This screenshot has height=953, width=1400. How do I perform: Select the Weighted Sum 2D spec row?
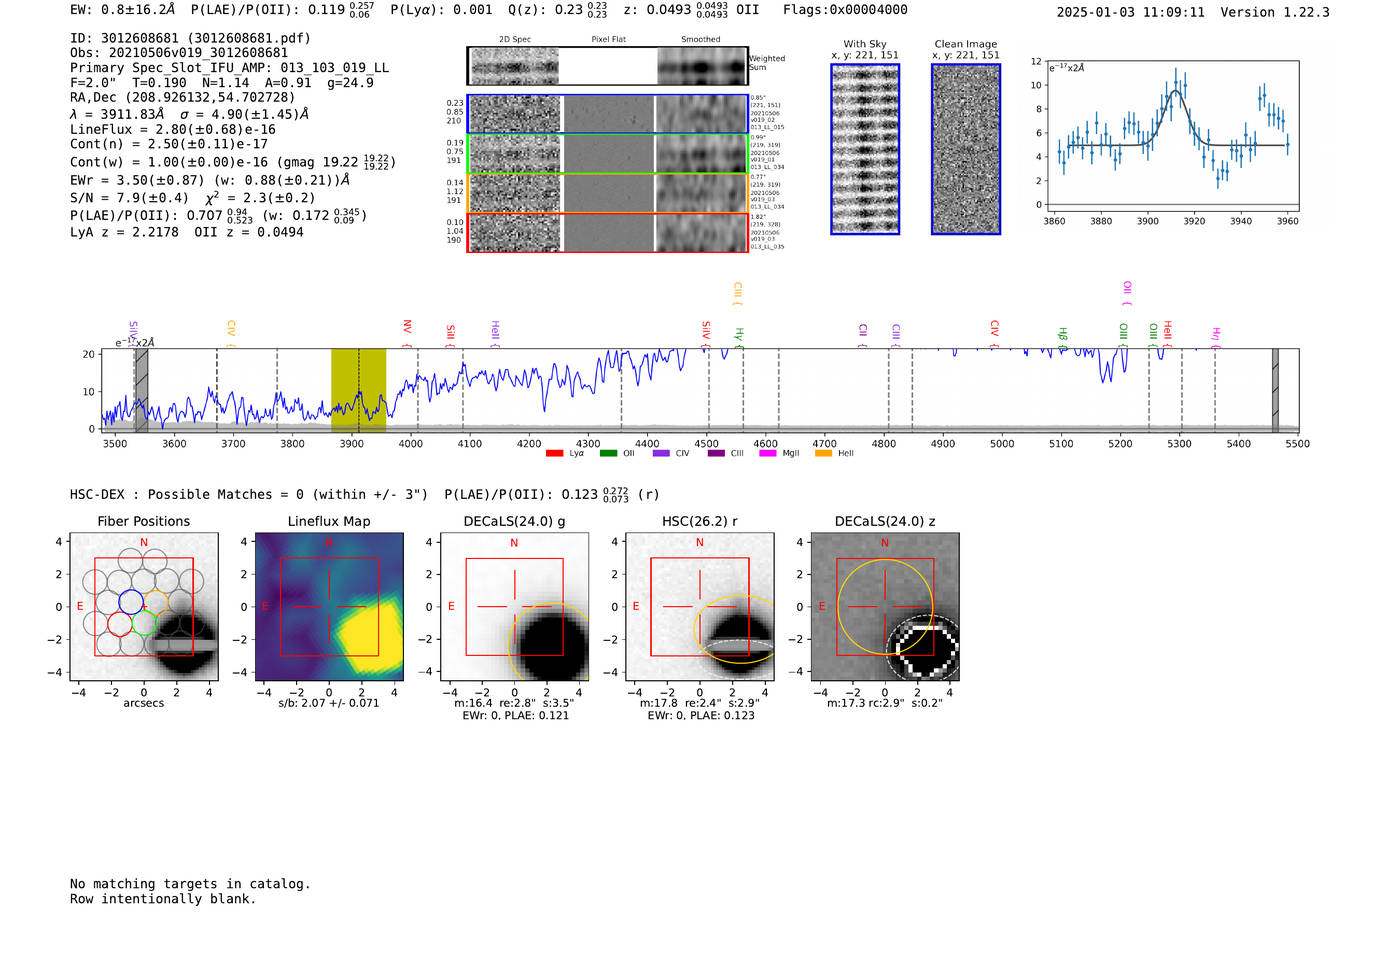pyautogui.click(x=608, y=66)
